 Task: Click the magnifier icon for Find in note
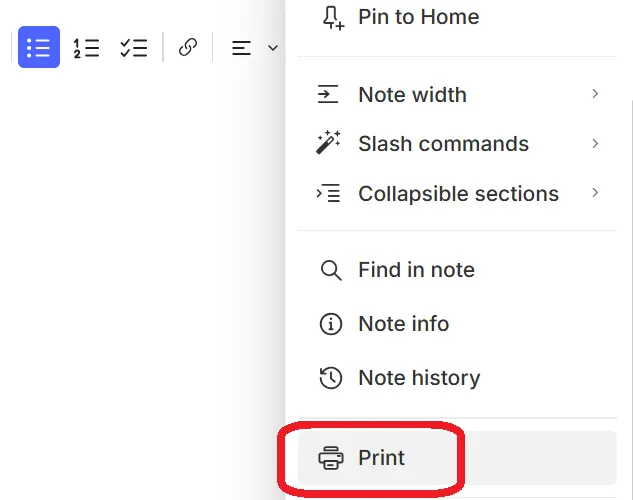(x=331, y=270)
